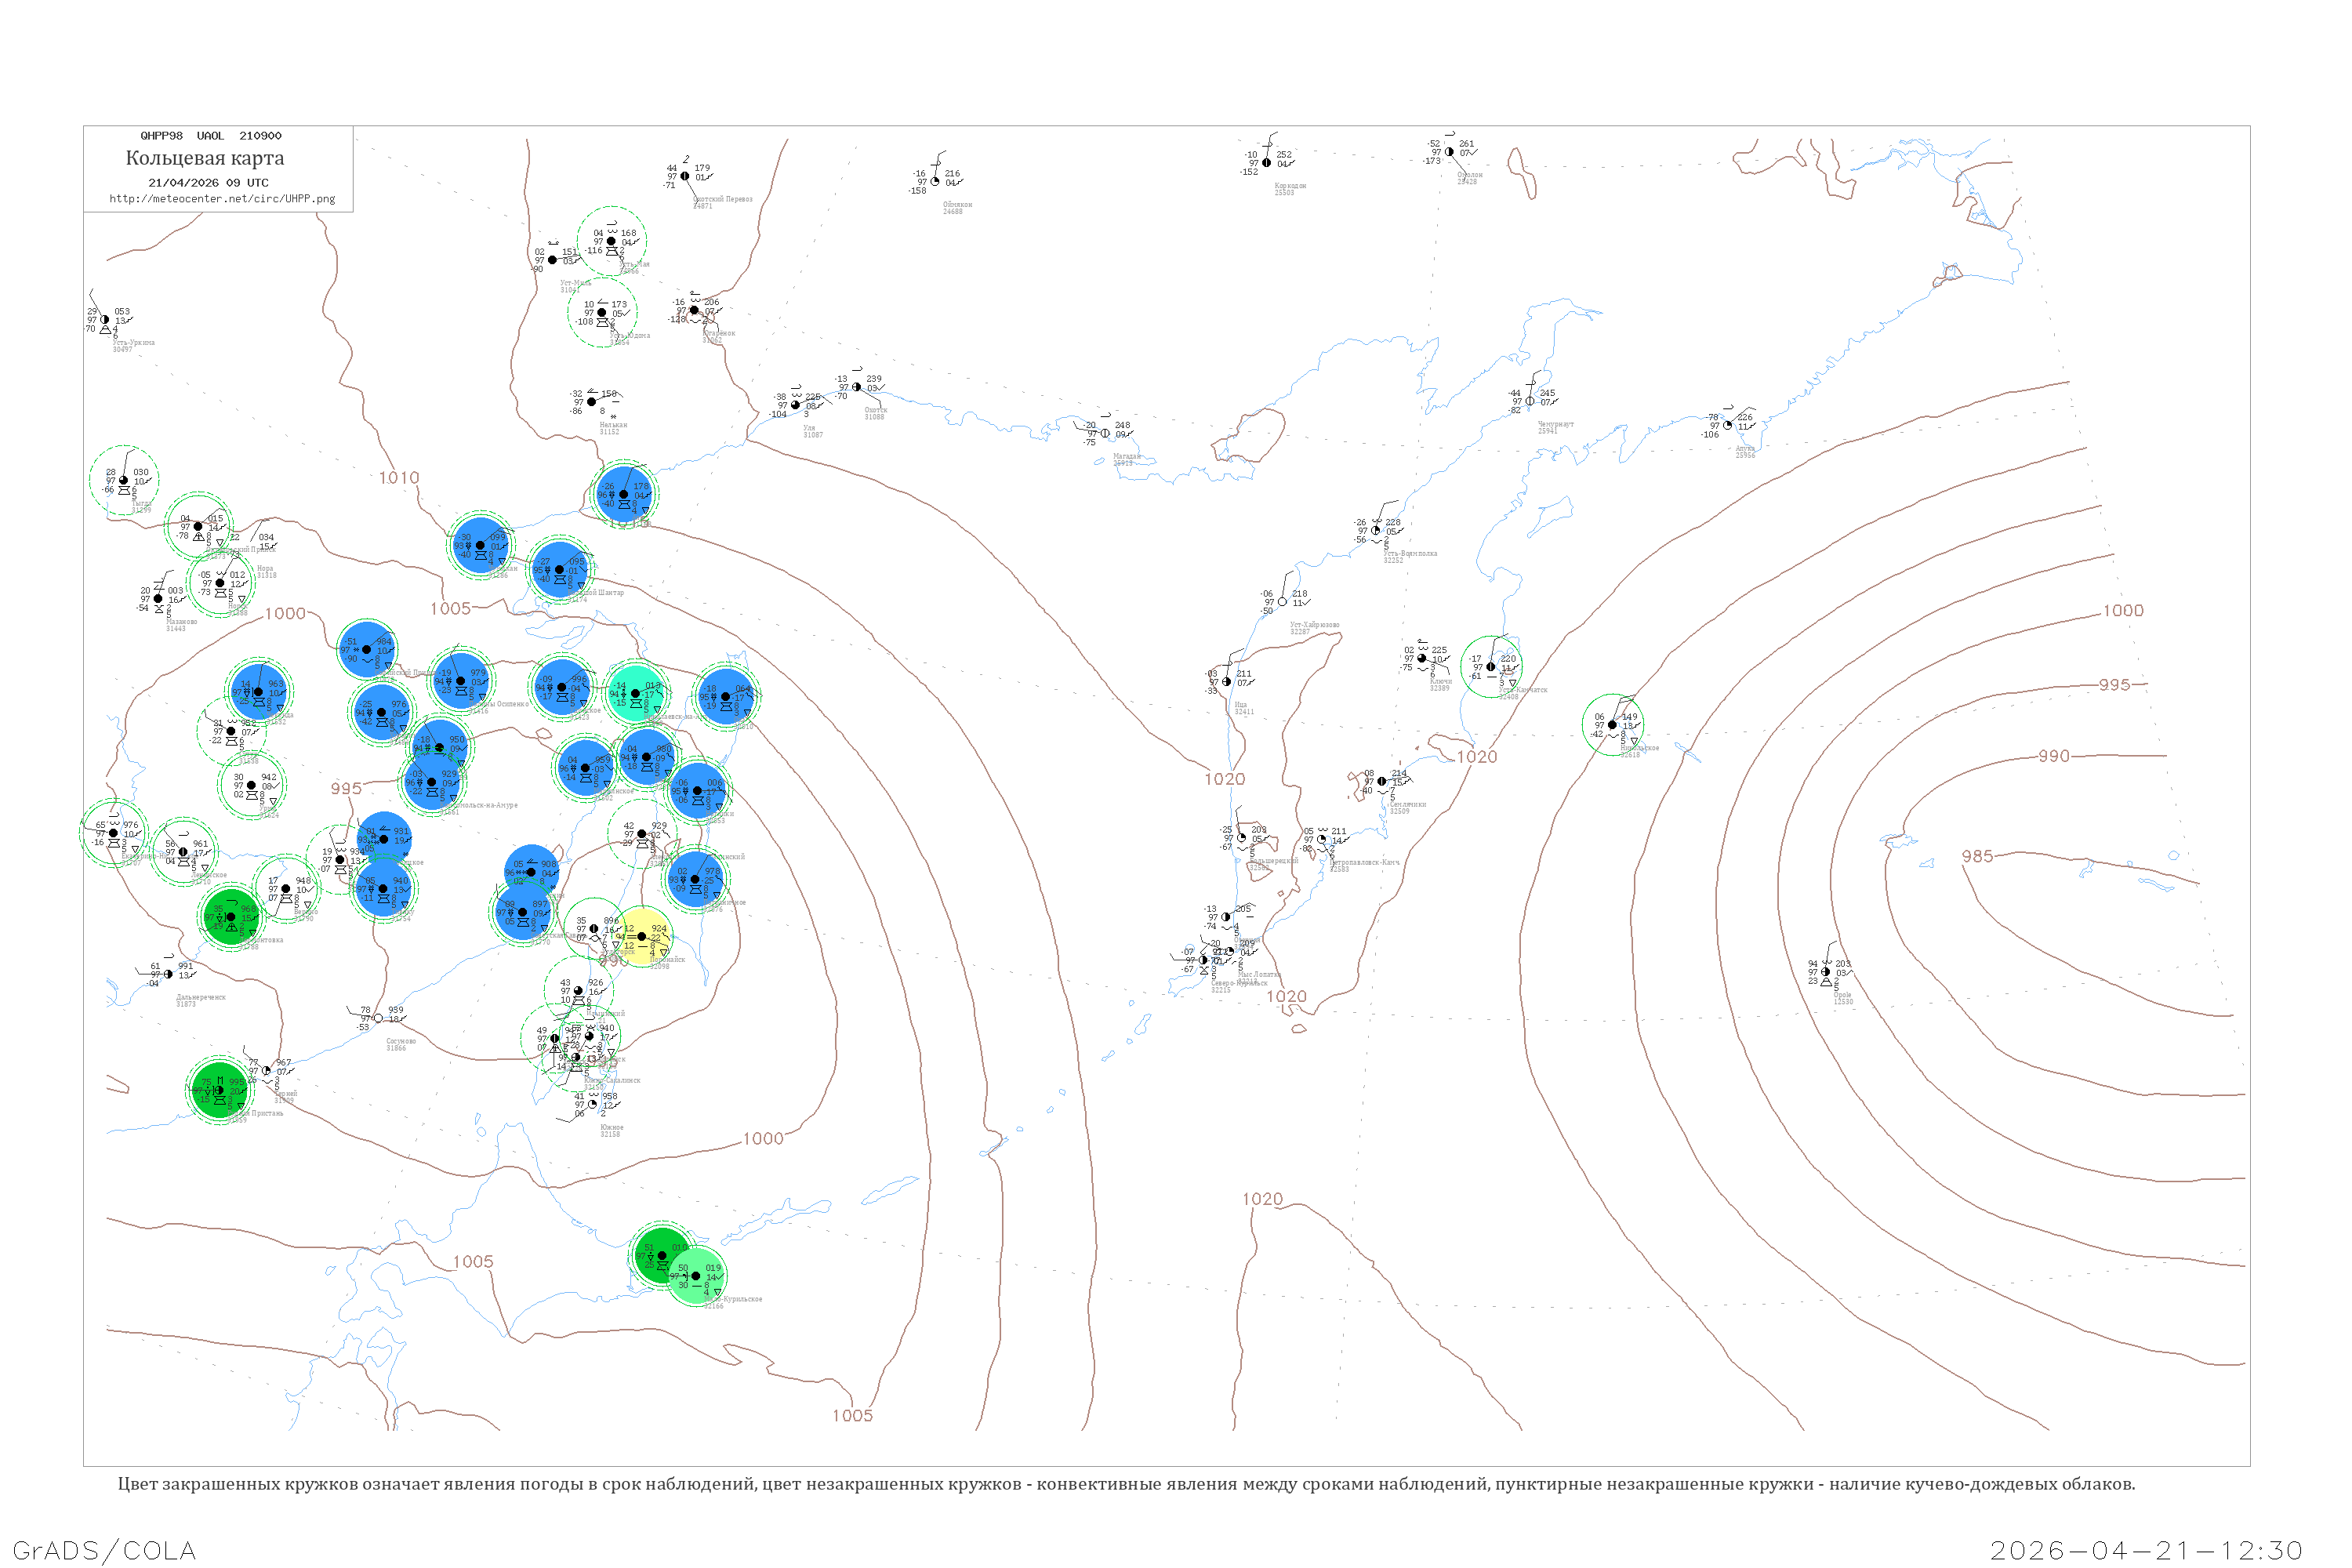This screenshot has width=2352, height=1568.
Task: Click the Sosunovo 31866 station circle
Action: pyautogui.click(x=378, y=1019)
